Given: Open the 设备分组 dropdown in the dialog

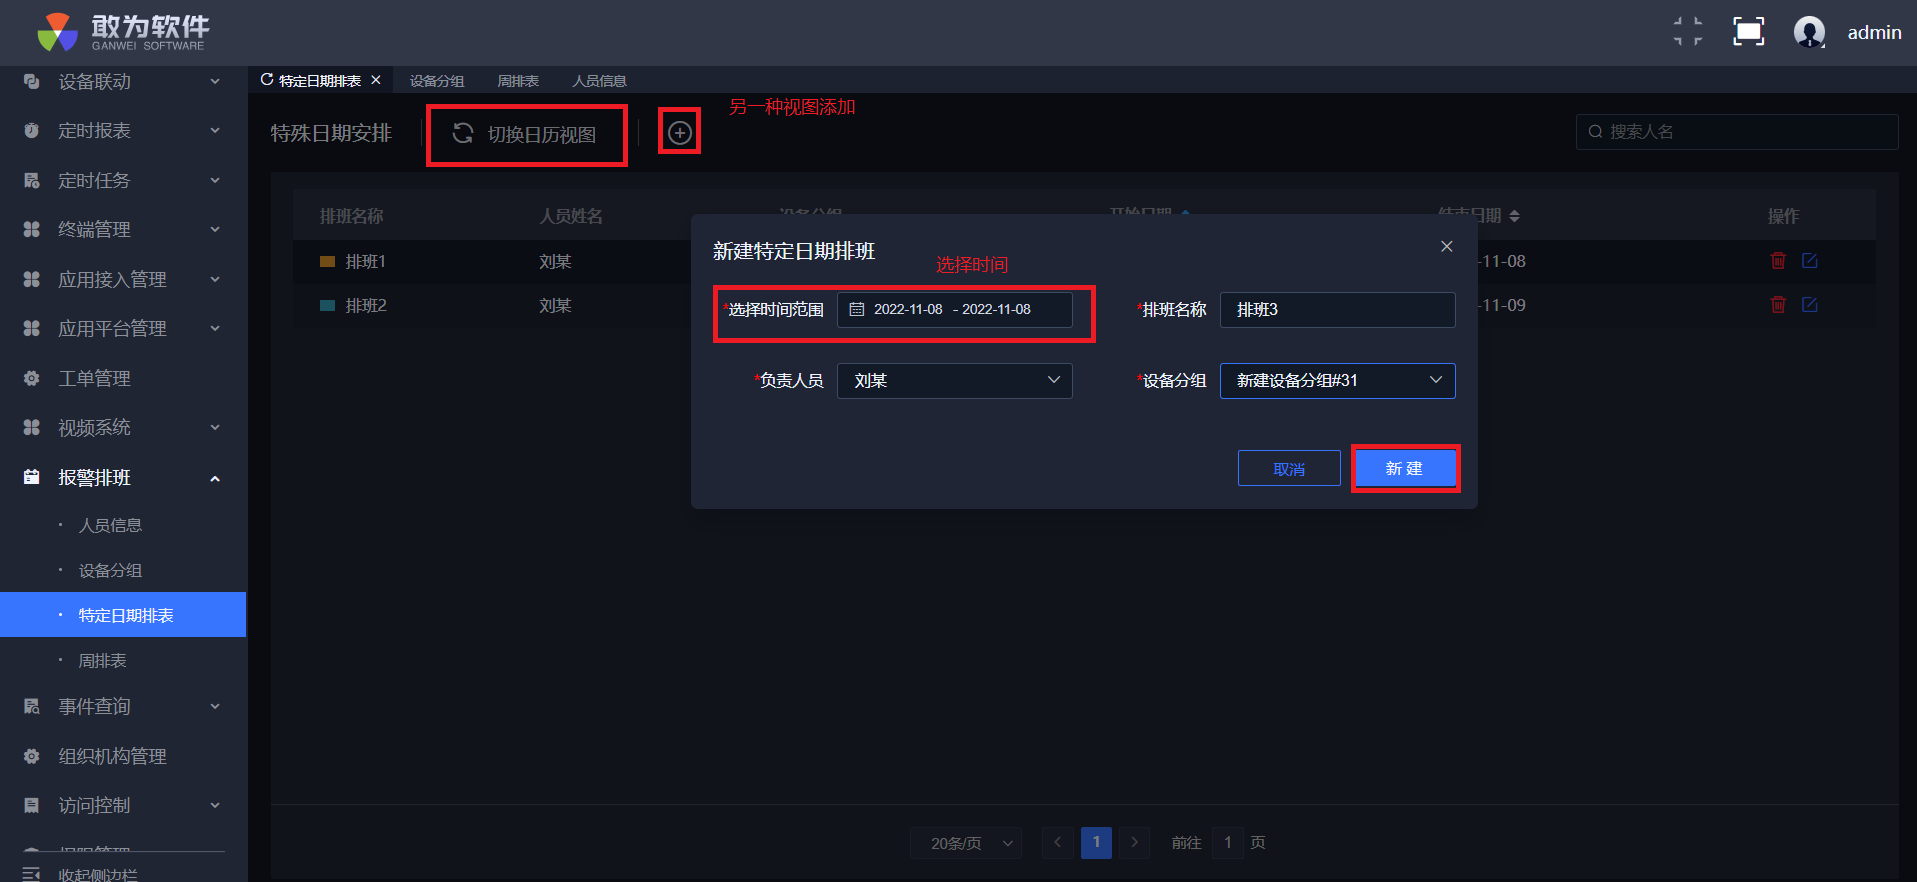Looking at the screenshot, I should point(1338,381).
